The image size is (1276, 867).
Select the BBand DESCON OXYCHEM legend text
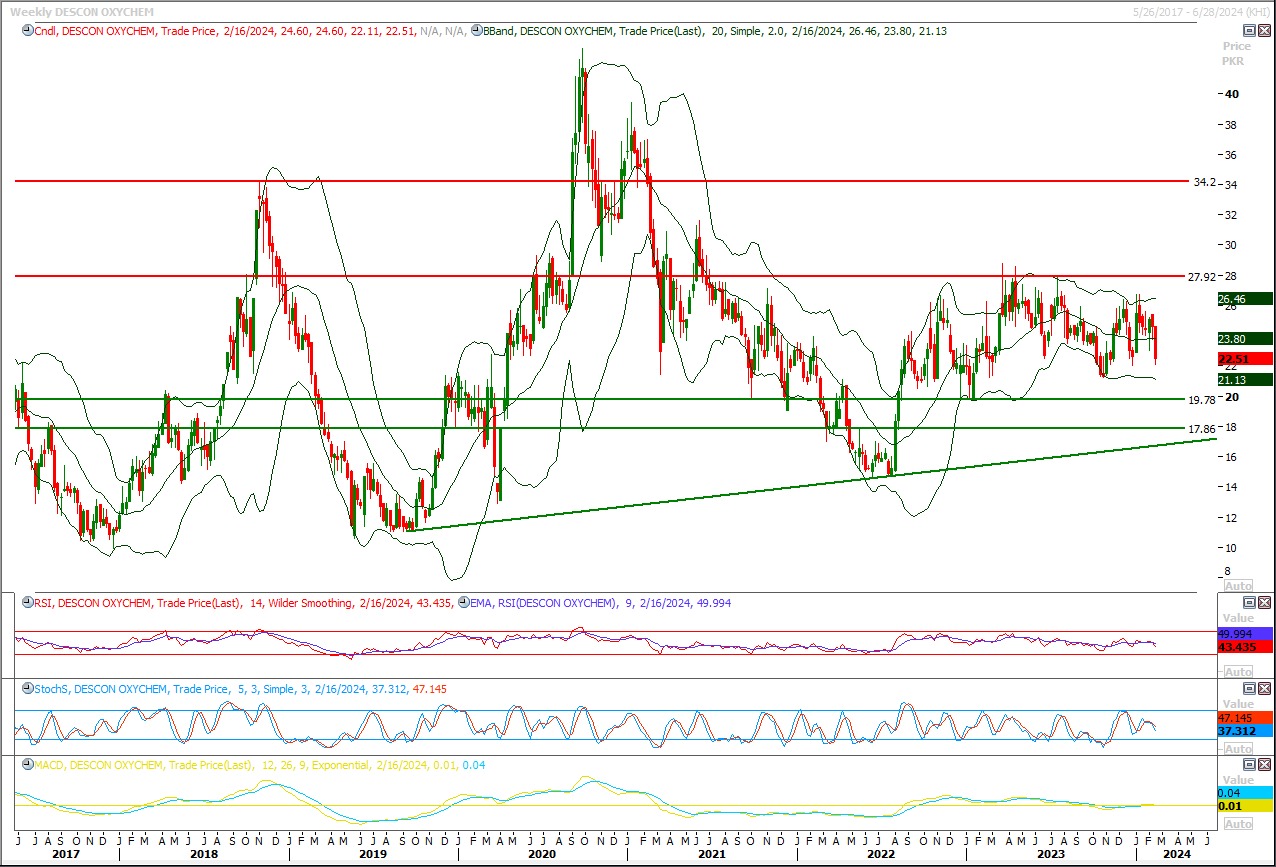click(x=715, y=31)
